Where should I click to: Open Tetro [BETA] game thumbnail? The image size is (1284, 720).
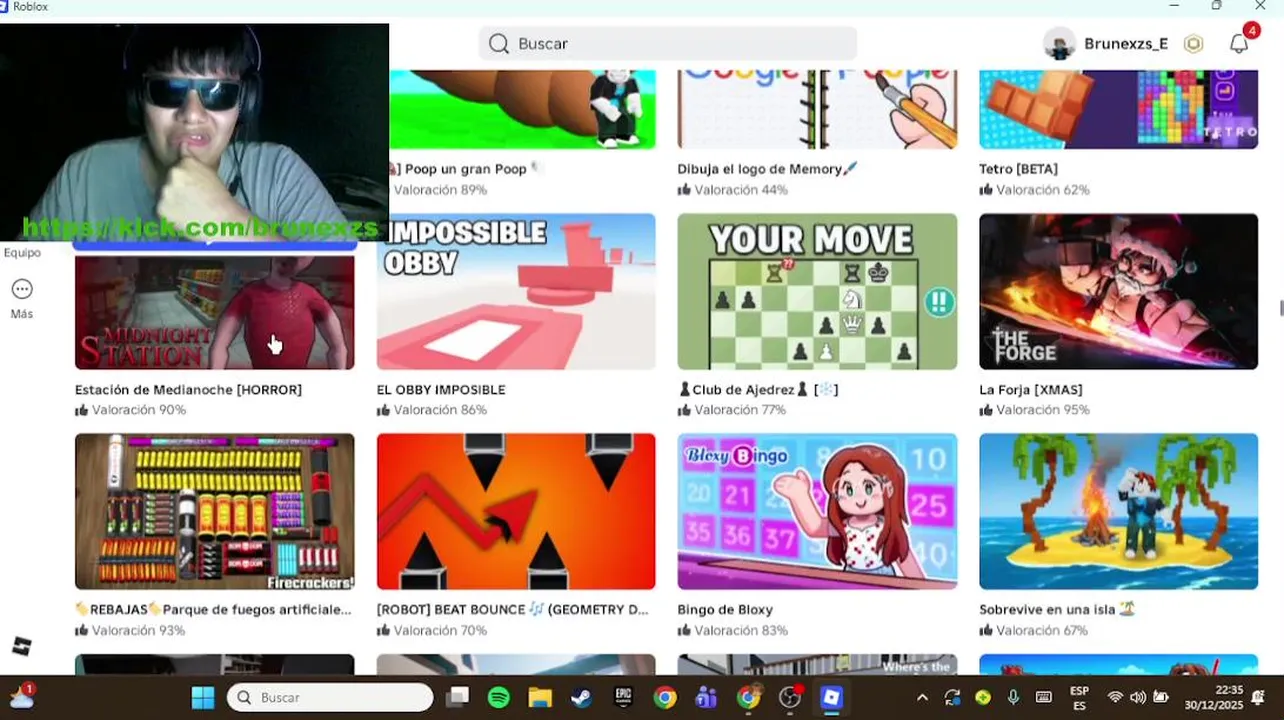click(1118, 109)
